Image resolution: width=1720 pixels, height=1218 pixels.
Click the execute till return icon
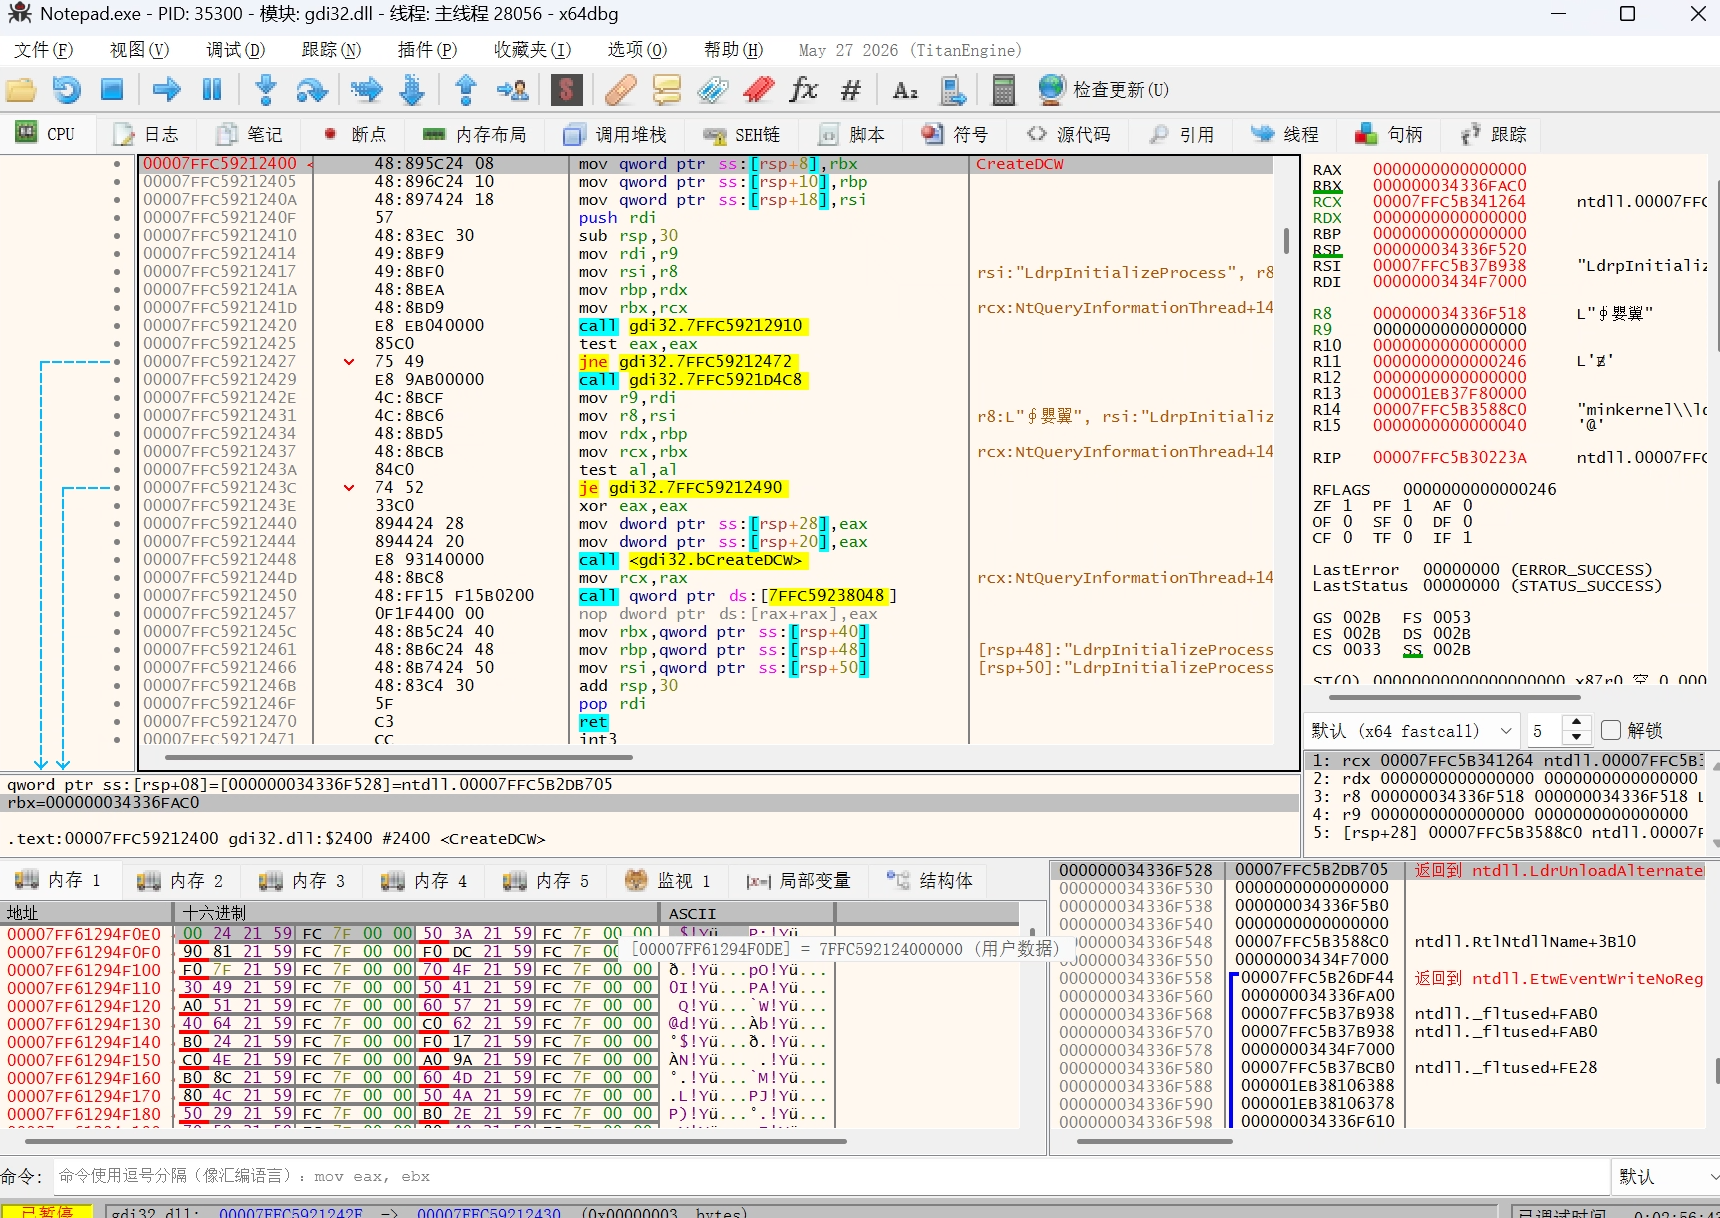click(466, 90)
